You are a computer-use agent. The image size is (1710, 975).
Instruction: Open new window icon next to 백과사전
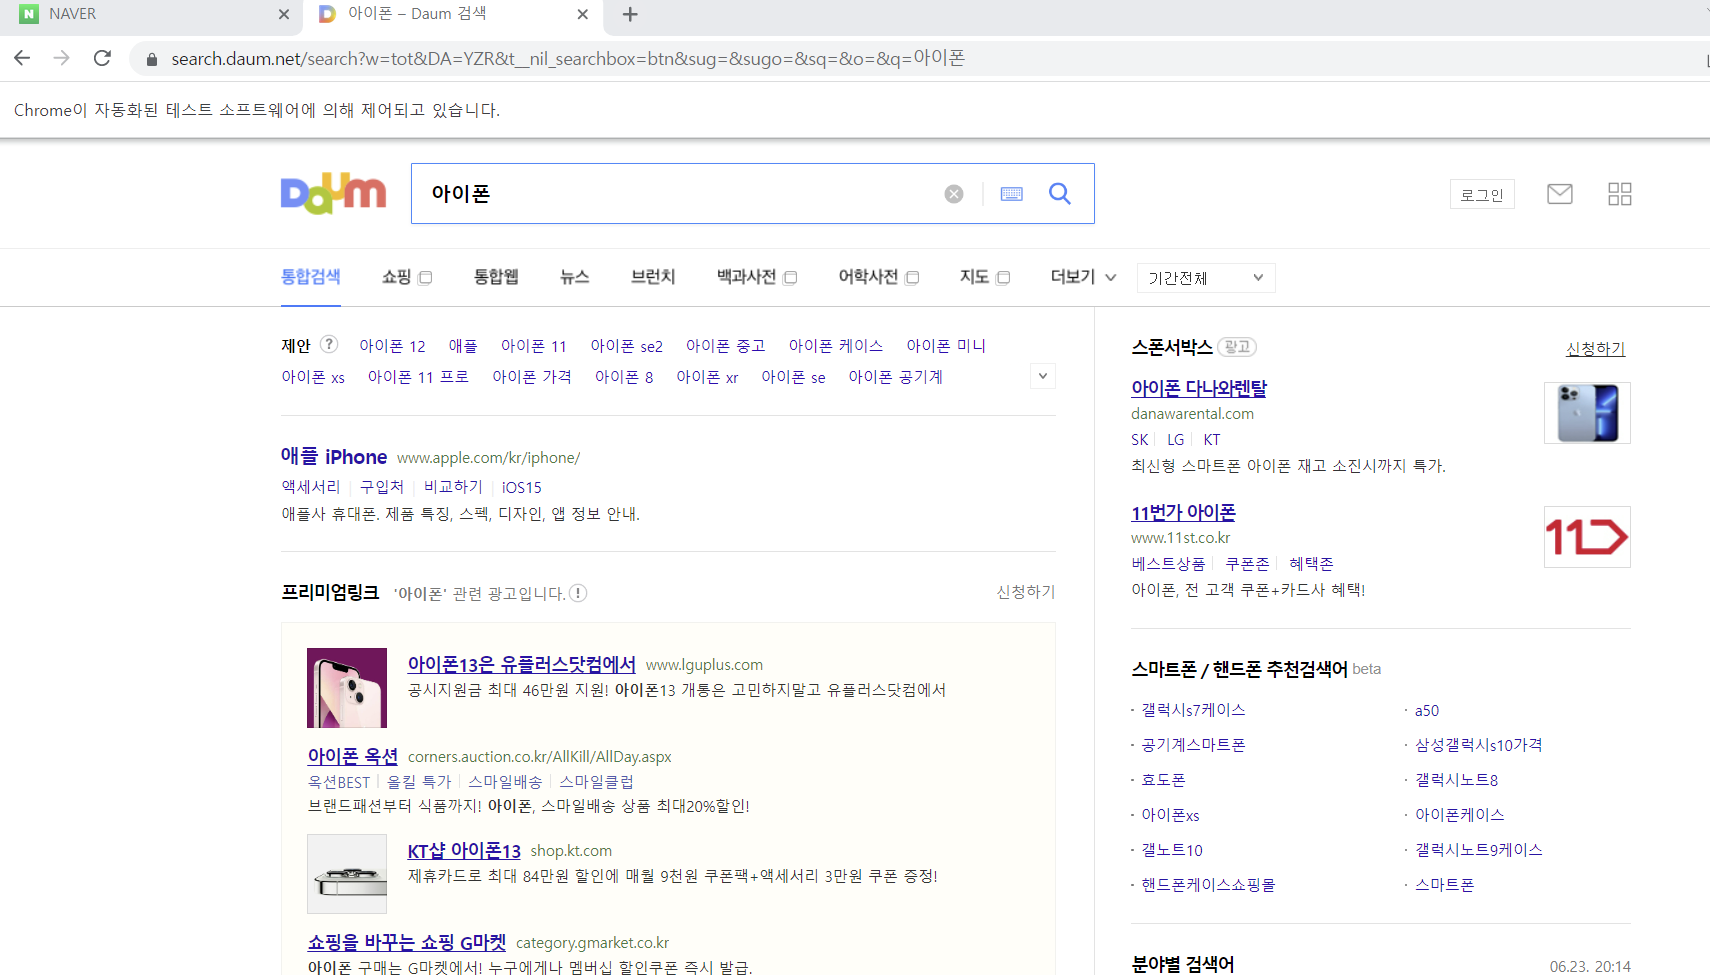pyautogui.click(x=790, y=278)
